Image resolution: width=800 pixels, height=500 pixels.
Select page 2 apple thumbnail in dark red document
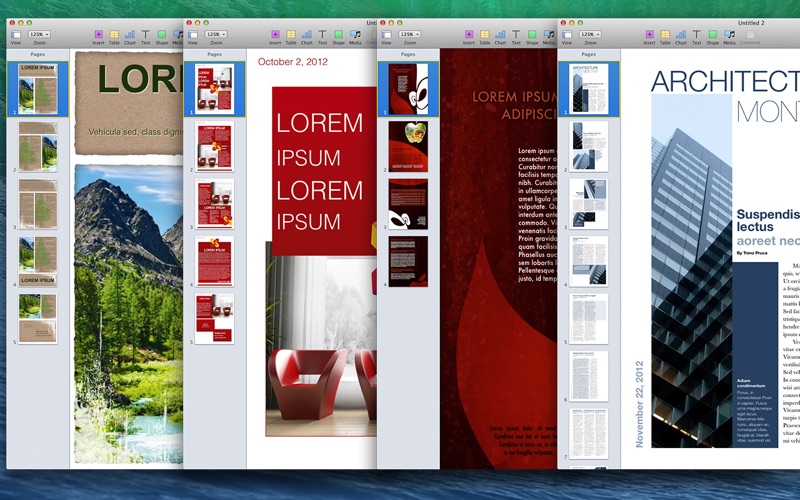[408, 145]
